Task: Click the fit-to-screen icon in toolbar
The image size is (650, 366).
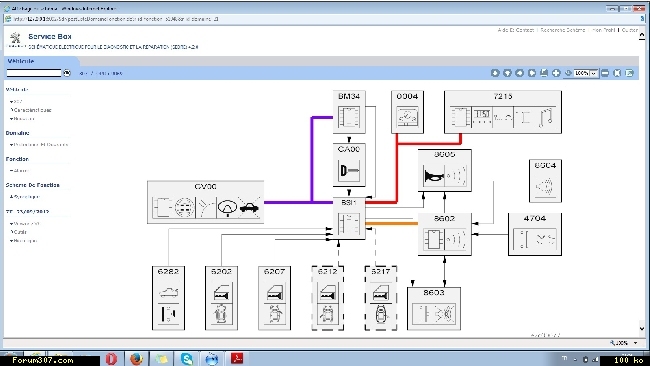Action: pos(617,73)
